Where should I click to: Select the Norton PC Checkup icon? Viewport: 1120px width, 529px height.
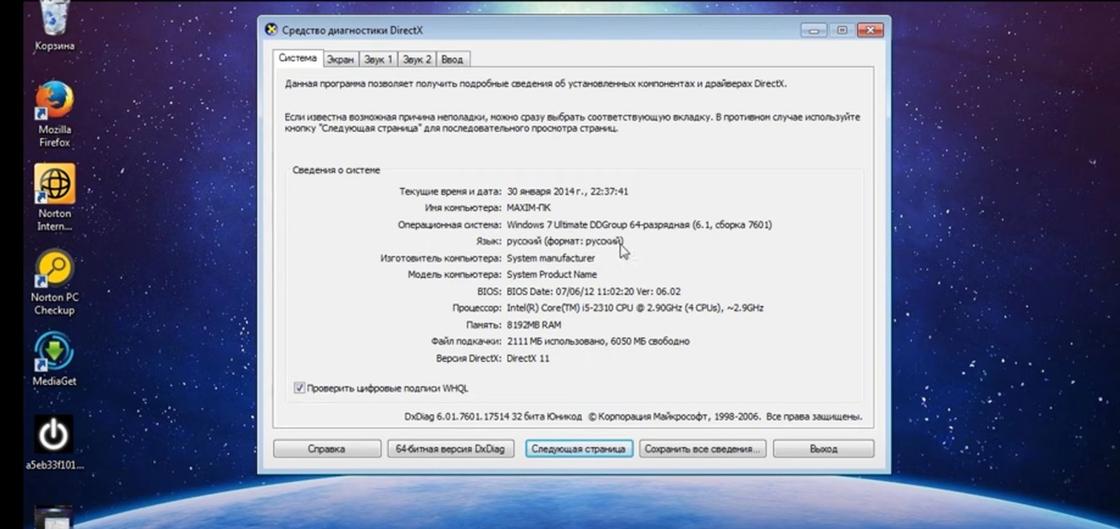click(54, 269)
